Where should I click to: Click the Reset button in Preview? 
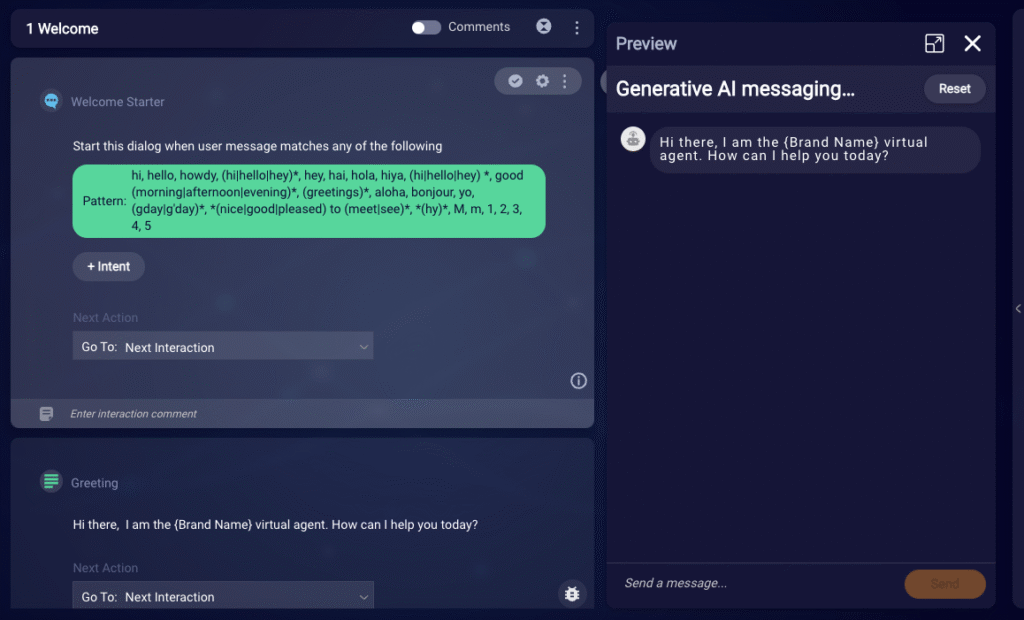pyautogui.click(x=954, y=89)
